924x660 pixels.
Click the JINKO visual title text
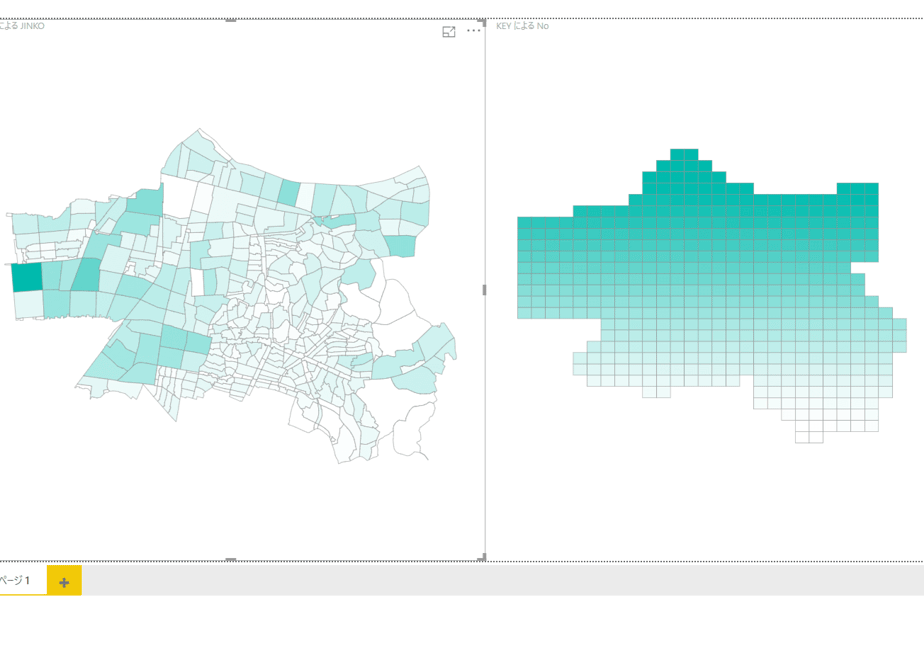click(x=22, y=26)
